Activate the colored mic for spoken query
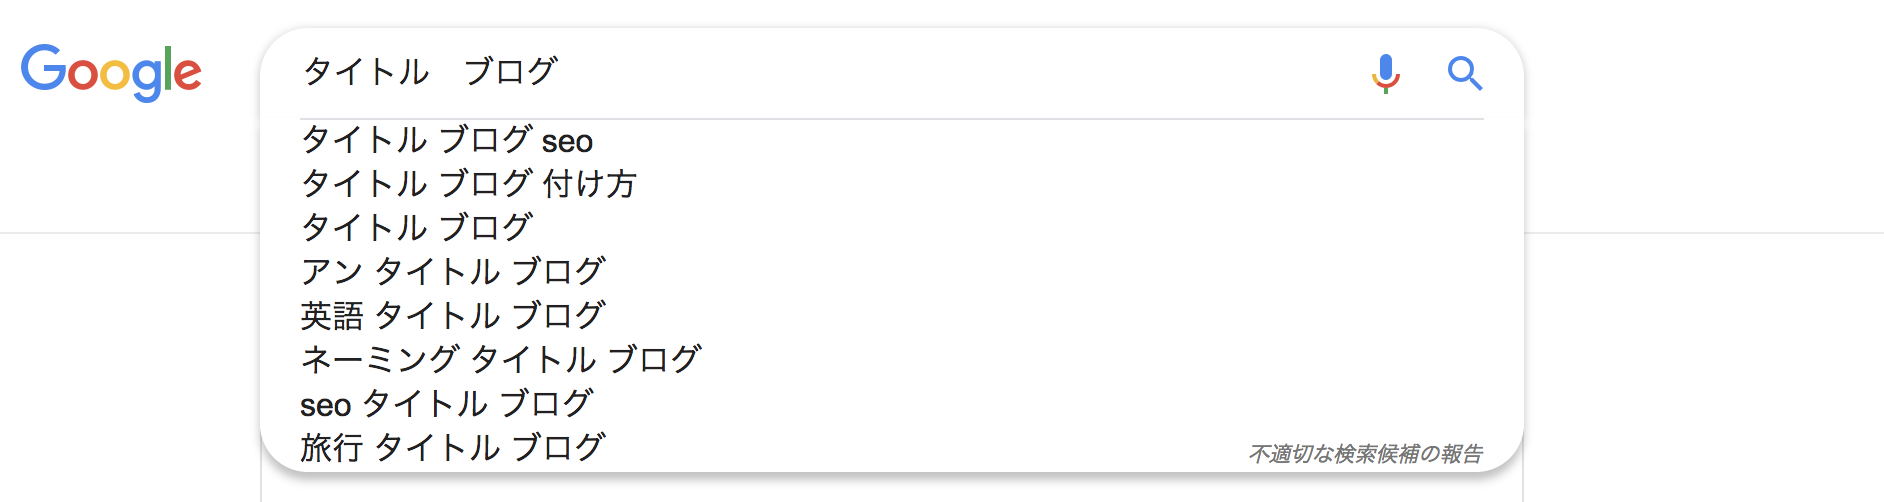 pyautogui.click(x=1385, y=73)
